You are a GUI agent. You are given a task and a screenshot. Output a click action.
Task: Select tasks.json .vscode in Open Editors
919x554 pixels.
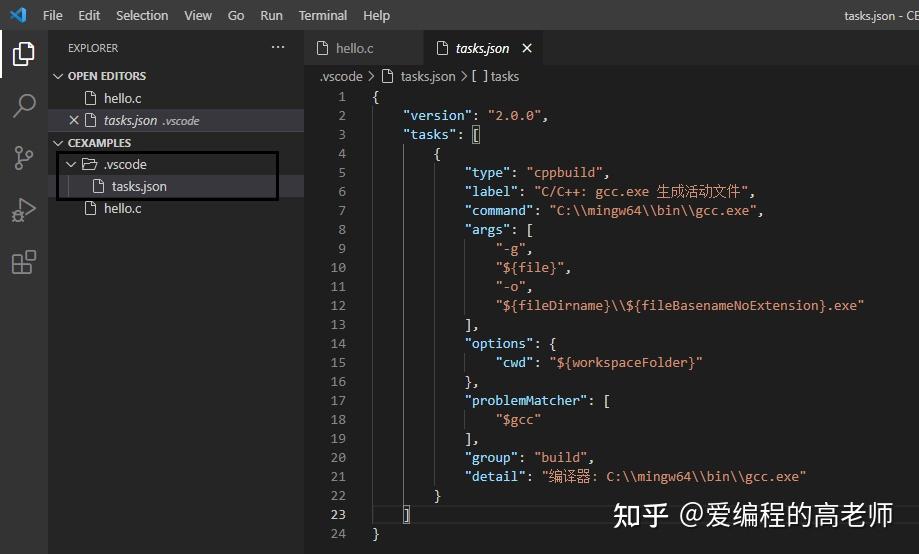(x=176, y=120)
